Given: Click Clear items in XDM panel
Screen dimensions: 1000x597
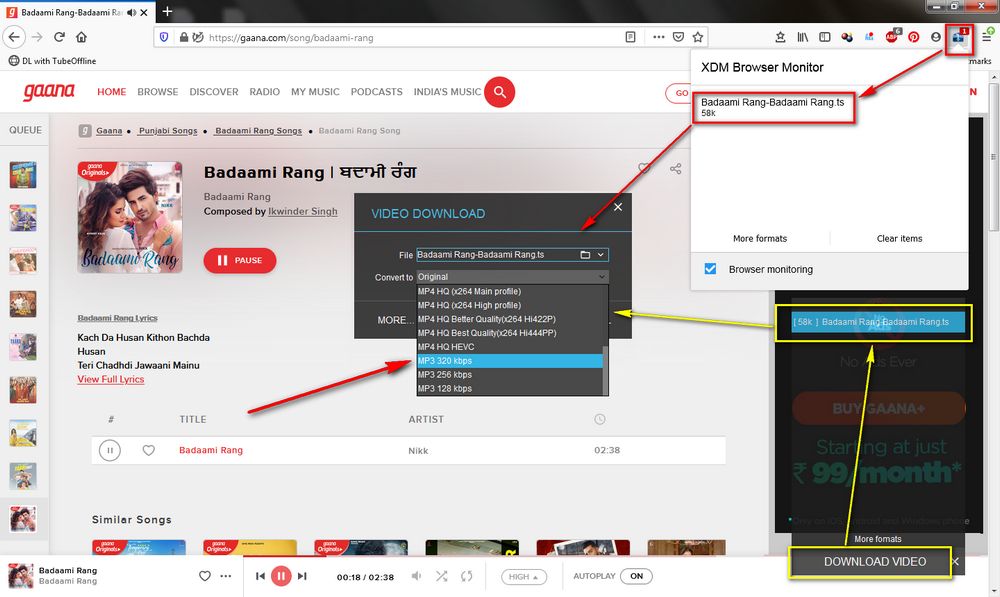Looking at the screenshot, I should (899, 239).
